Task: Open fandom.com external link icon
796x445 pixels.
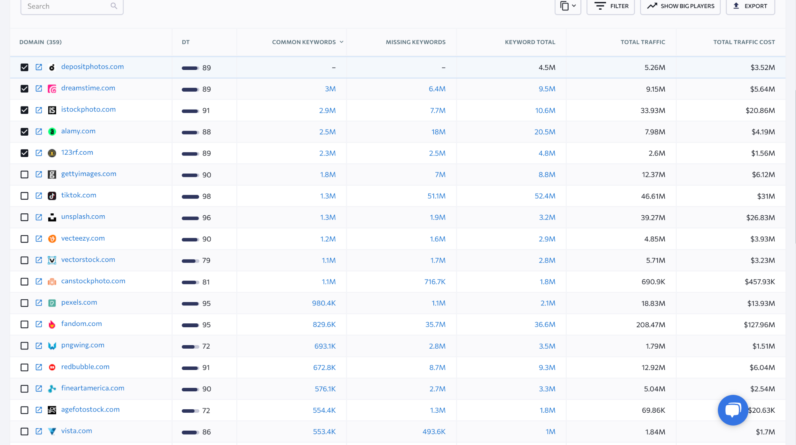Action: [x=39, y=324]
